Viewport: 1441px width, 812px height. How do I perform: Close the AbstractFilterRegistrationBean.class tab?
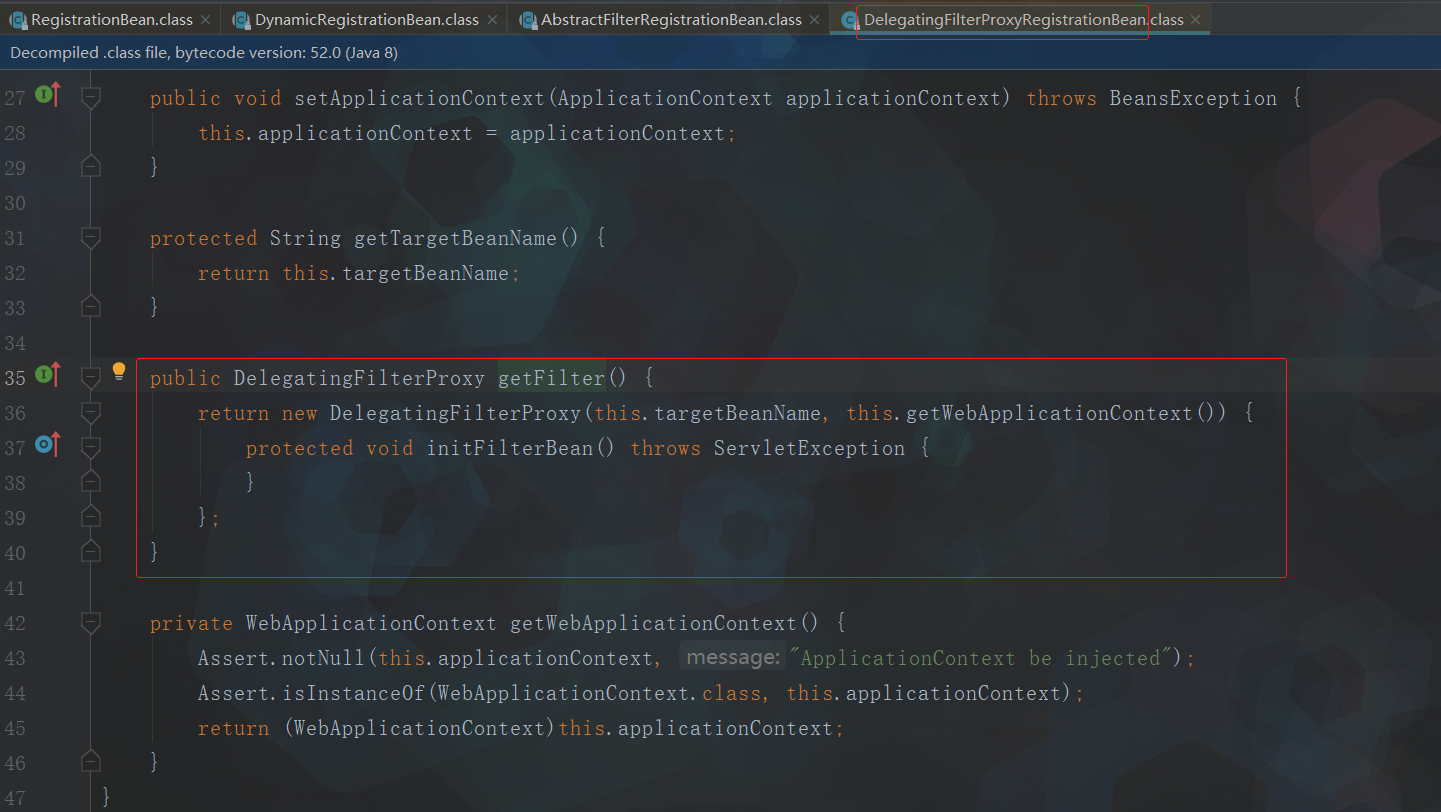pyautogui.click(x=814, y=20)
